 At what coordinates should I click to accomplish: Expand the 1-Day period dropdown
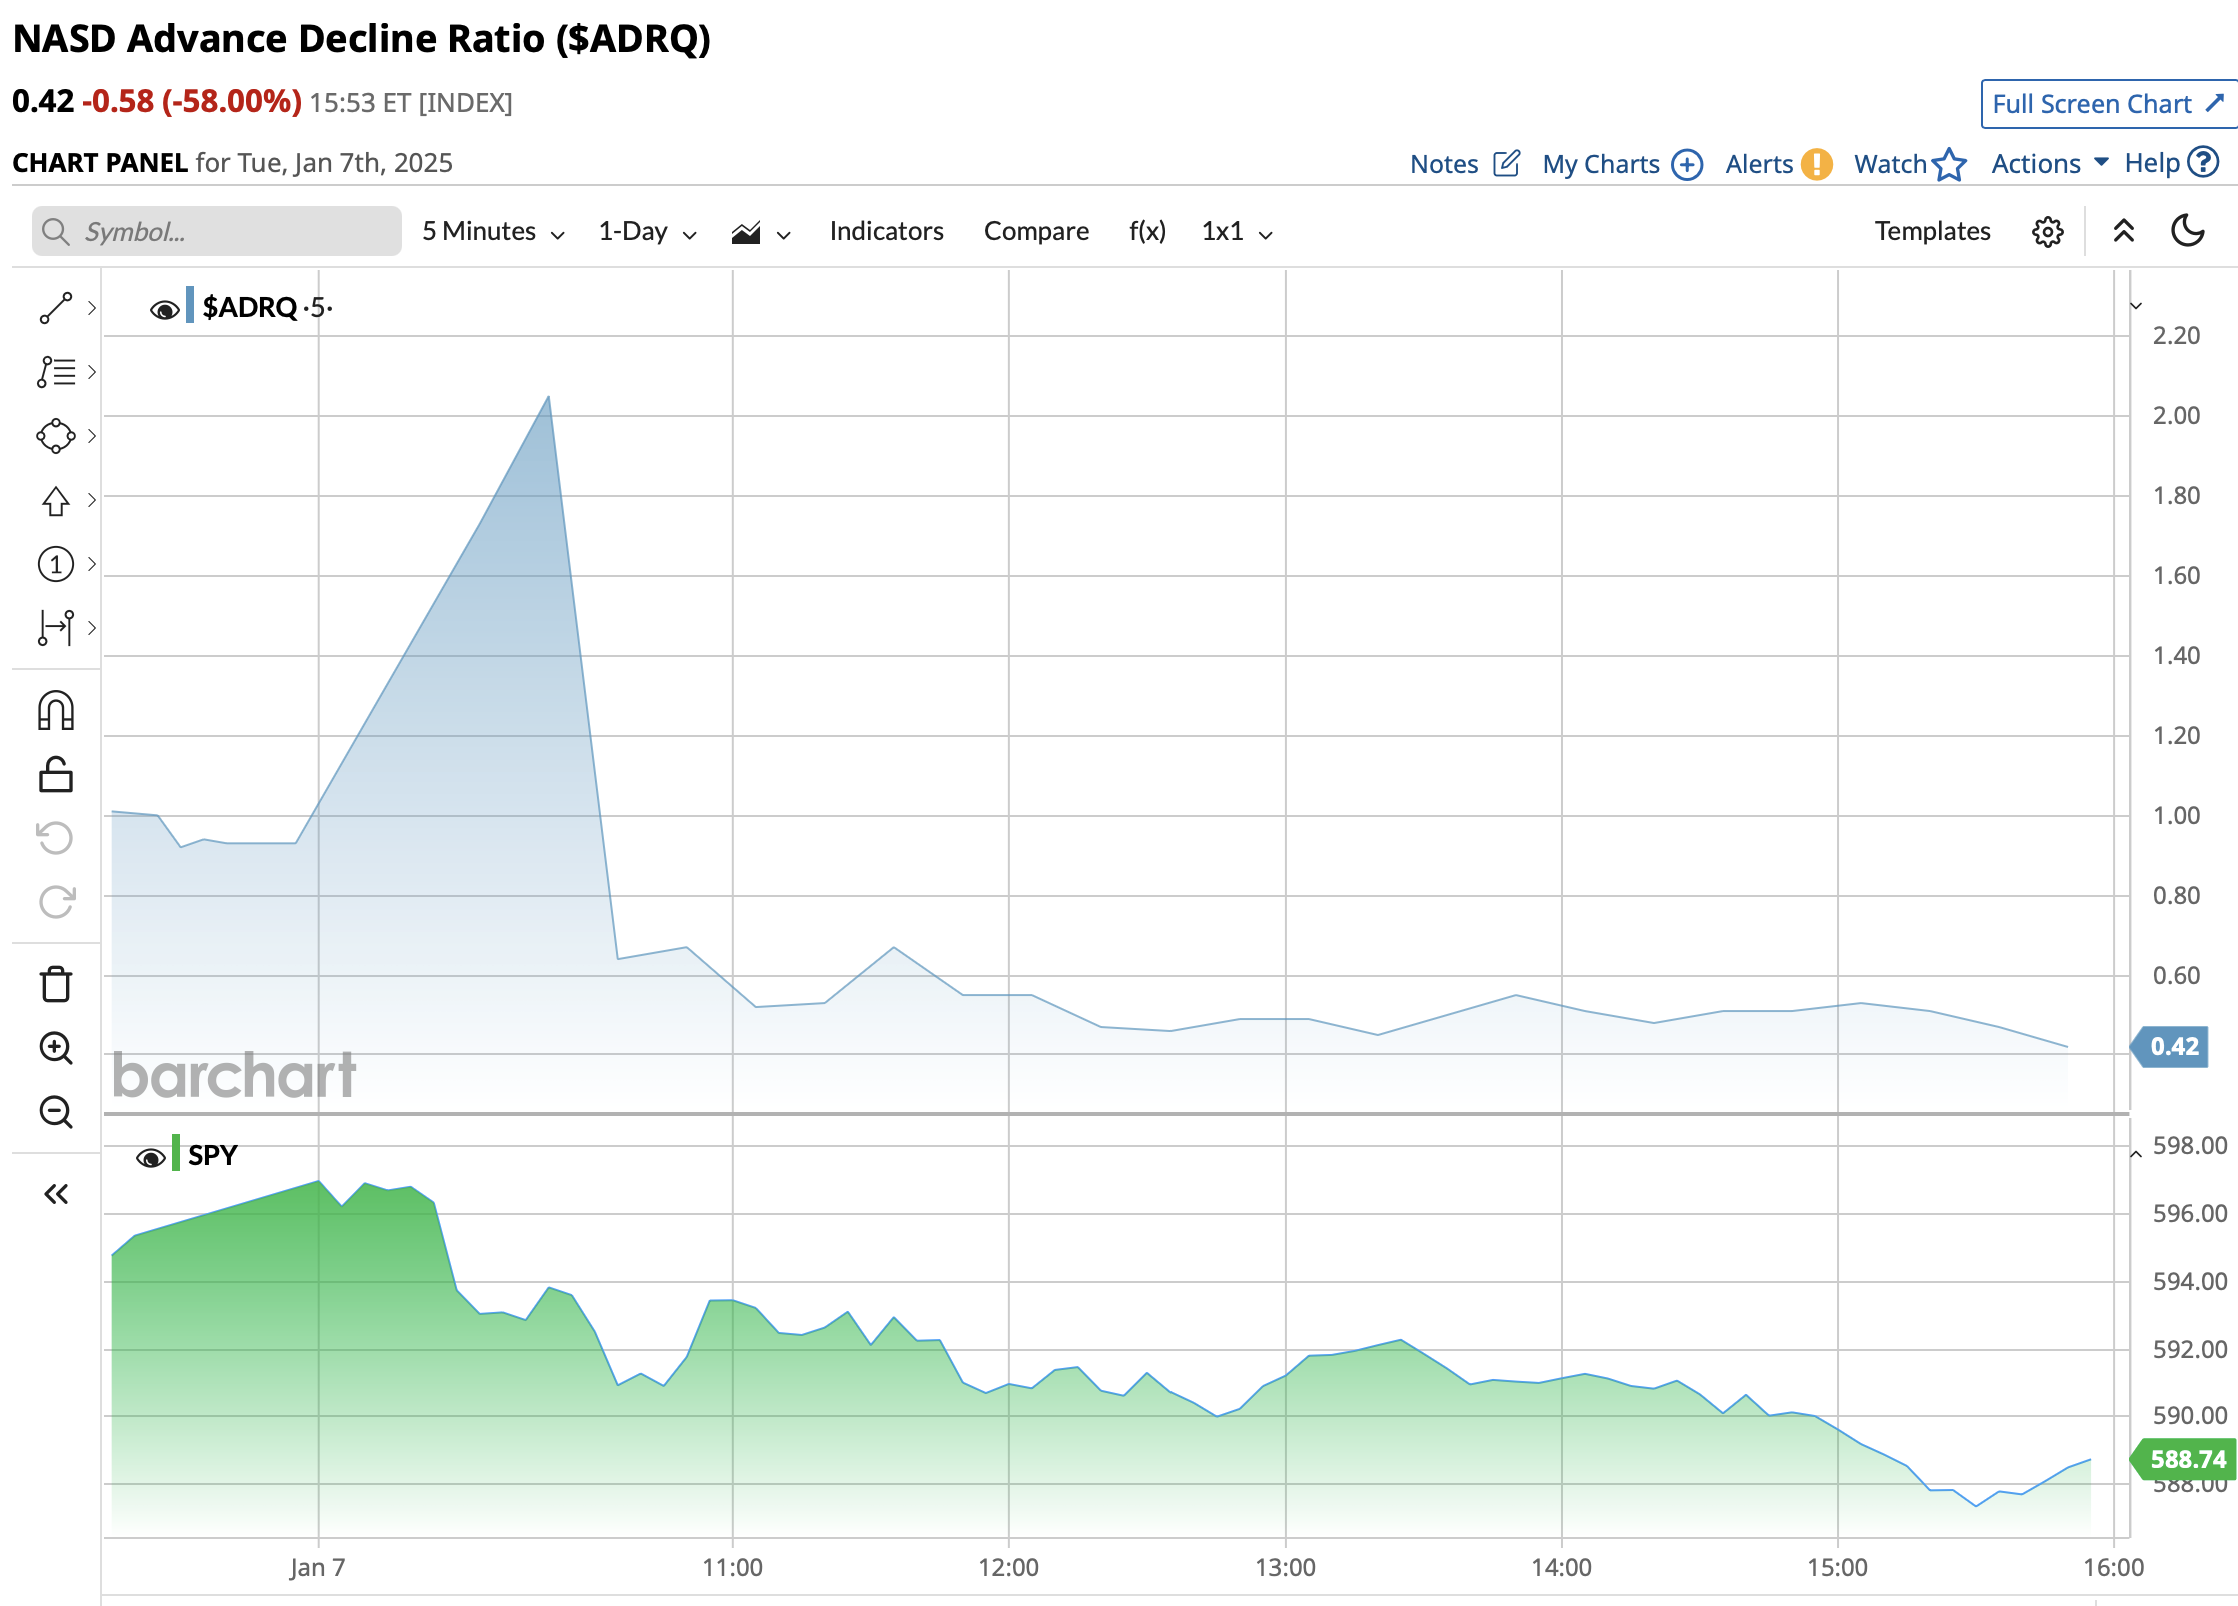(x=647, y=232)
